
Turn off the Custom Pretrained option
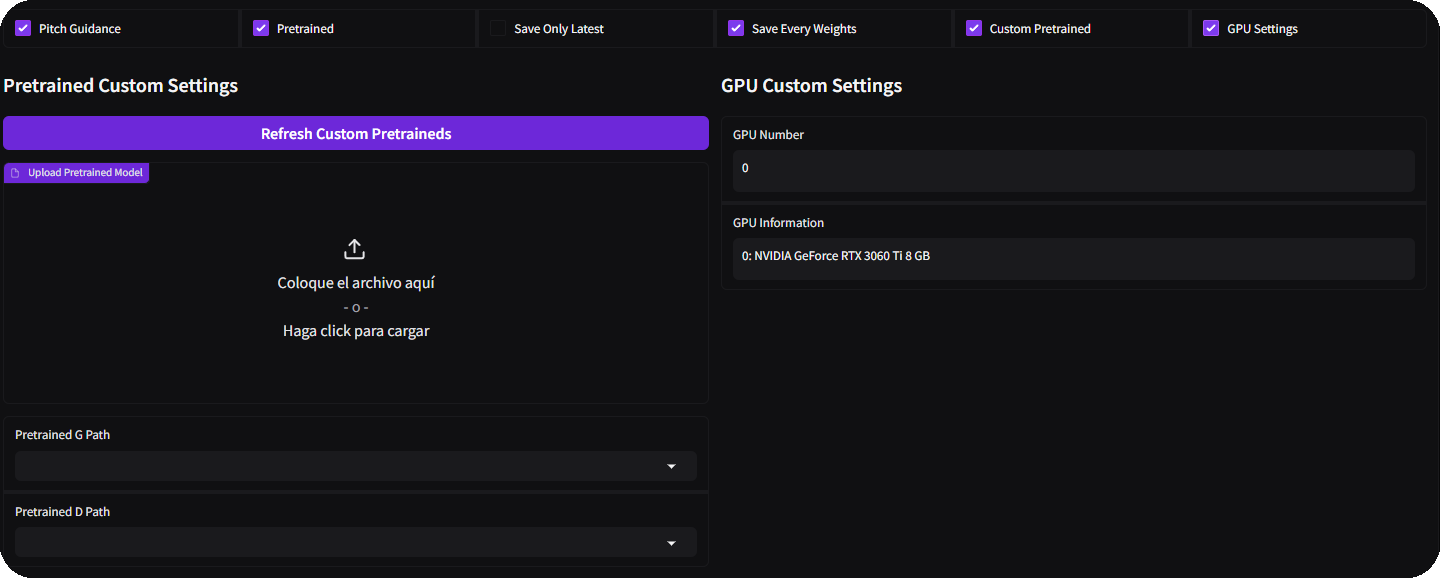point(973,29)
